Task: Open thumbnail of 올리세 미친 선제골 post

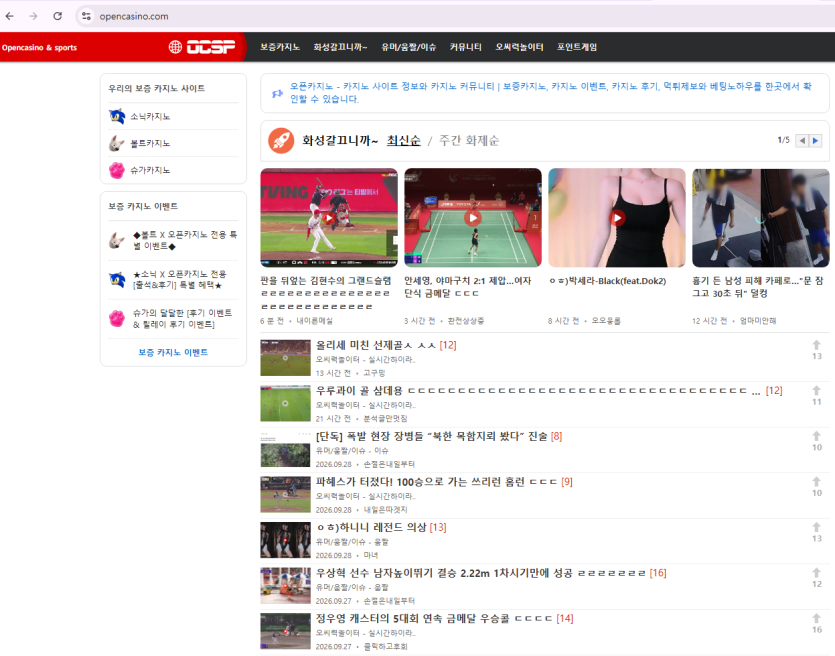Action: tap(285, 358)
